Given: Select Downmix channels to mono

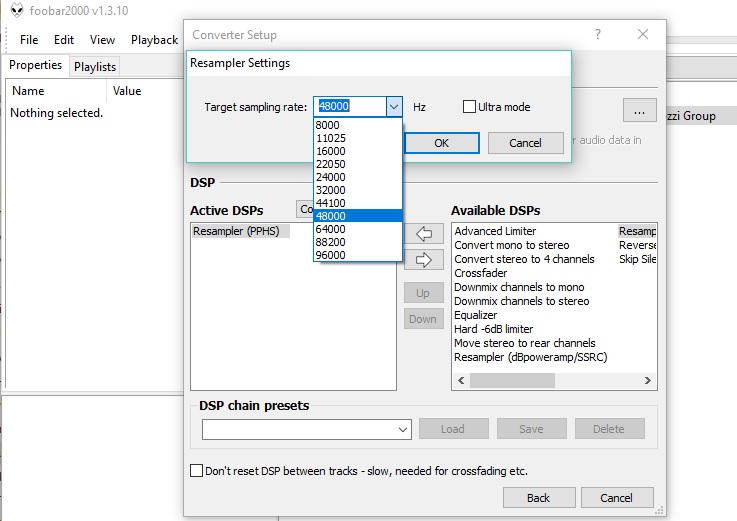Looking at the screenshot, I should coord(519,287).
